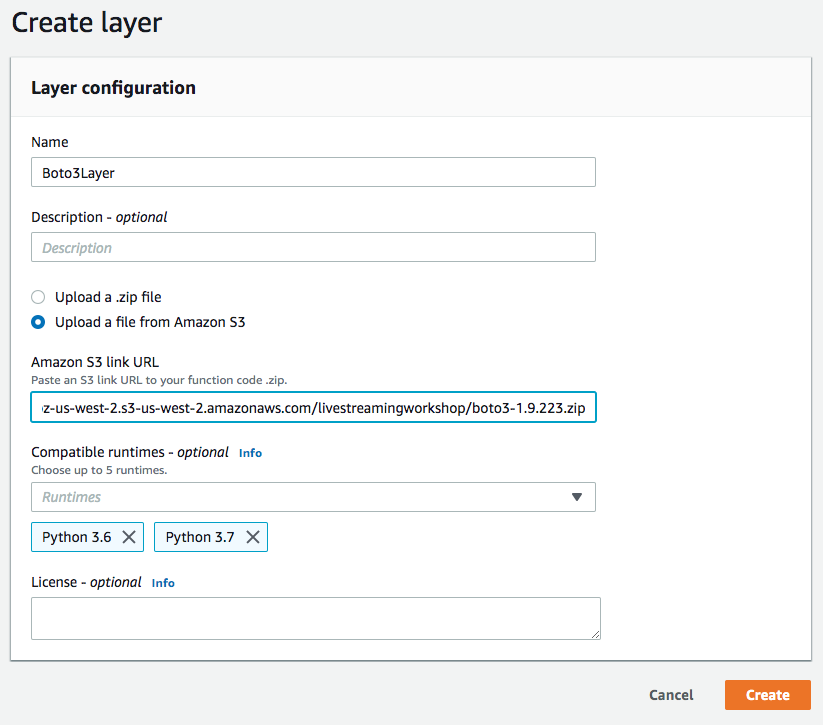This screenshot has width=823, height=725.
Task: Remove the Python 3.7 runtime tag
Action: tap(253, 537)
